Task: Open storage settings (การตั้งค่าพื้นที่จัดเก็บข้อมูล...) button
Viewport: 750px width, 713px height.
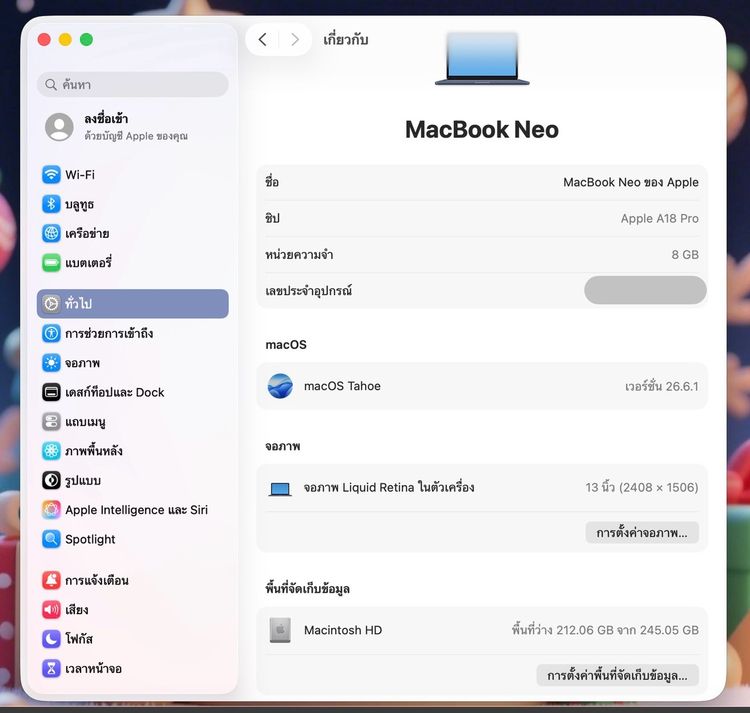Action: tap(618, 675)
